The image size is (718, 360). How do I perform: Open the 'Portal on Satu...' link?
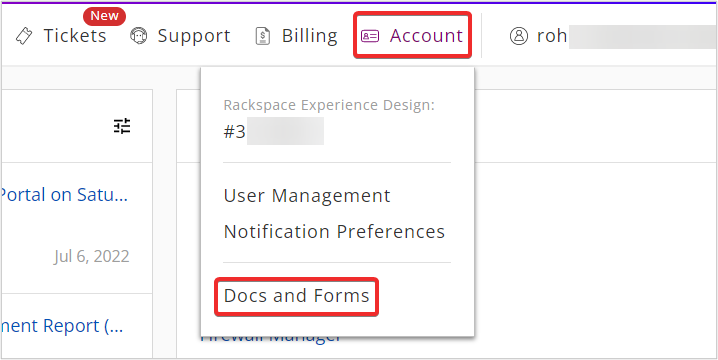(x=64, y=195)
